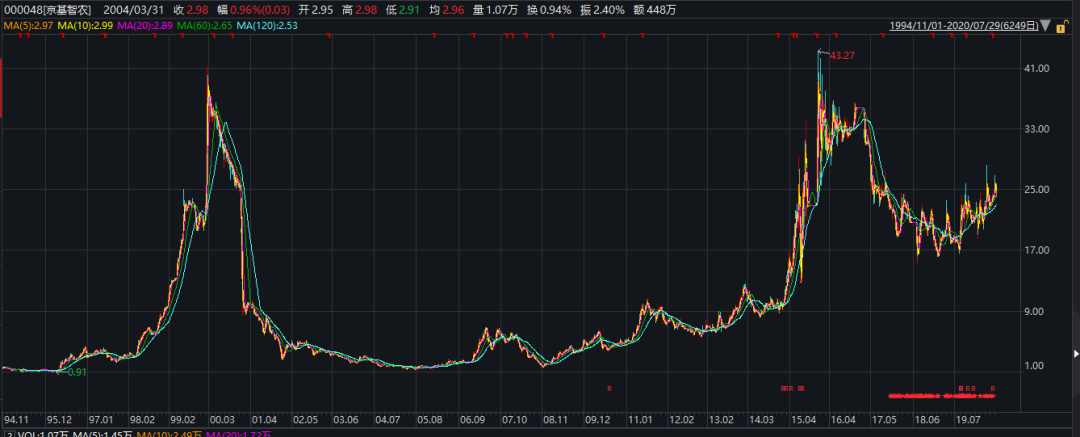This screenshot has width=1080, height=437.
Task: Click the 43.27 peak price marker
Action: point(842,55)
